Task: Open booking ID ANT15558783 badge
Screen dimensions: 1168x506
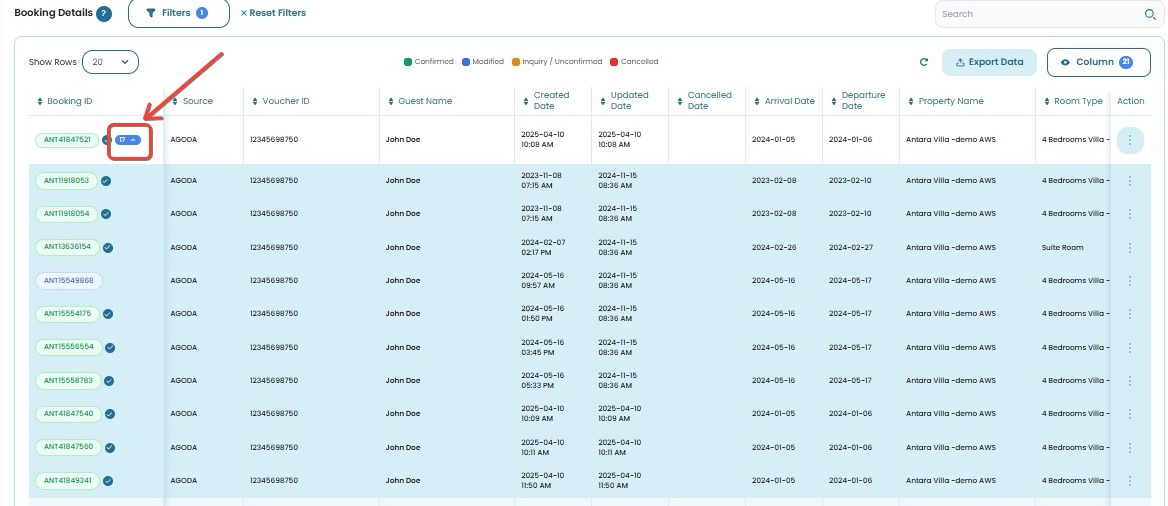Action: click(68, 381)
